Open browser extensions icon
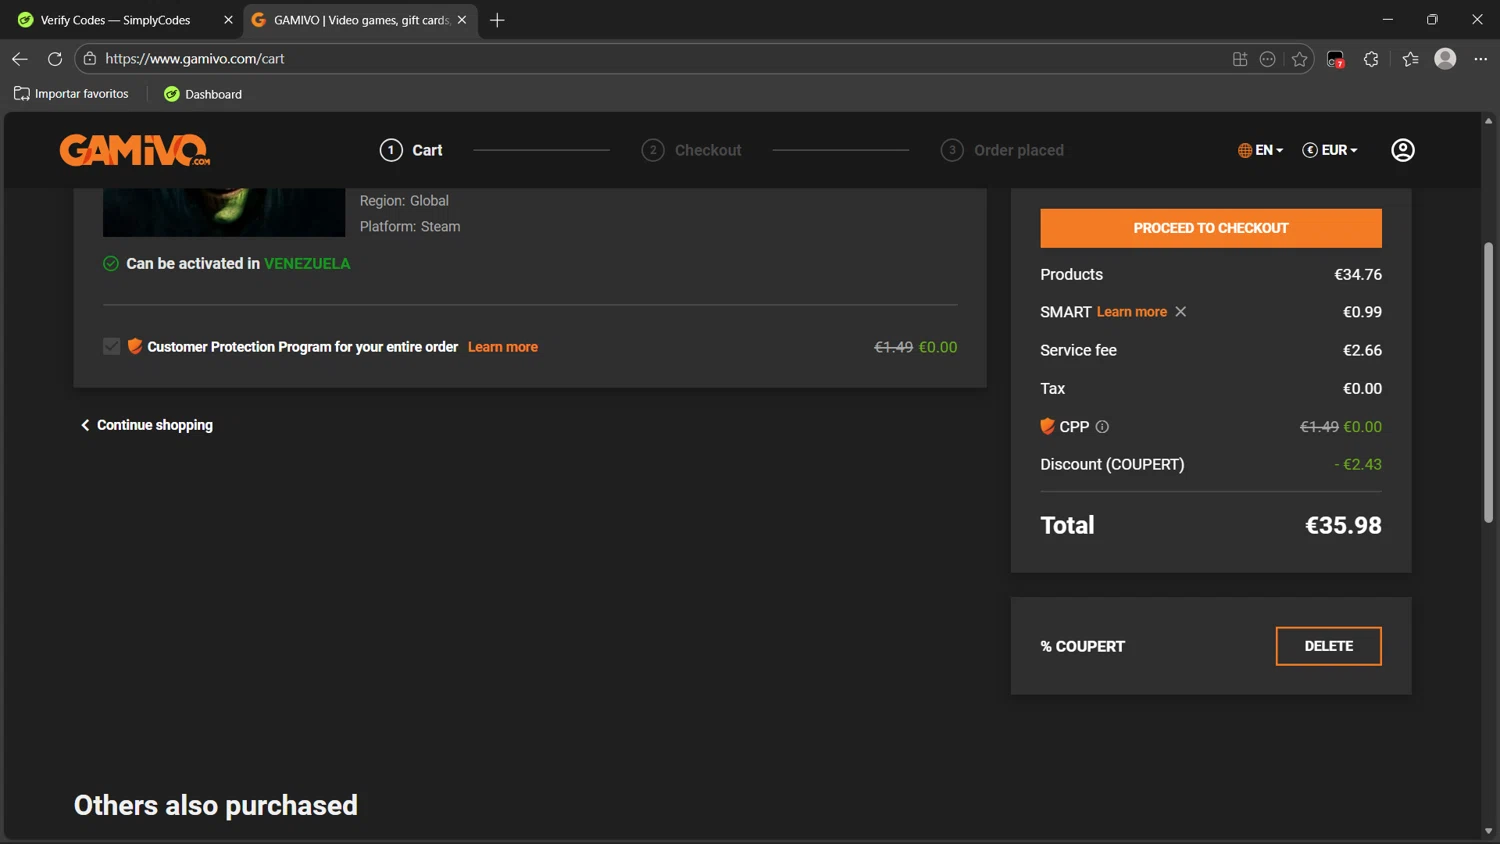The width and height of the screenshot is (1500, 844). click(x=1371, y=59)
